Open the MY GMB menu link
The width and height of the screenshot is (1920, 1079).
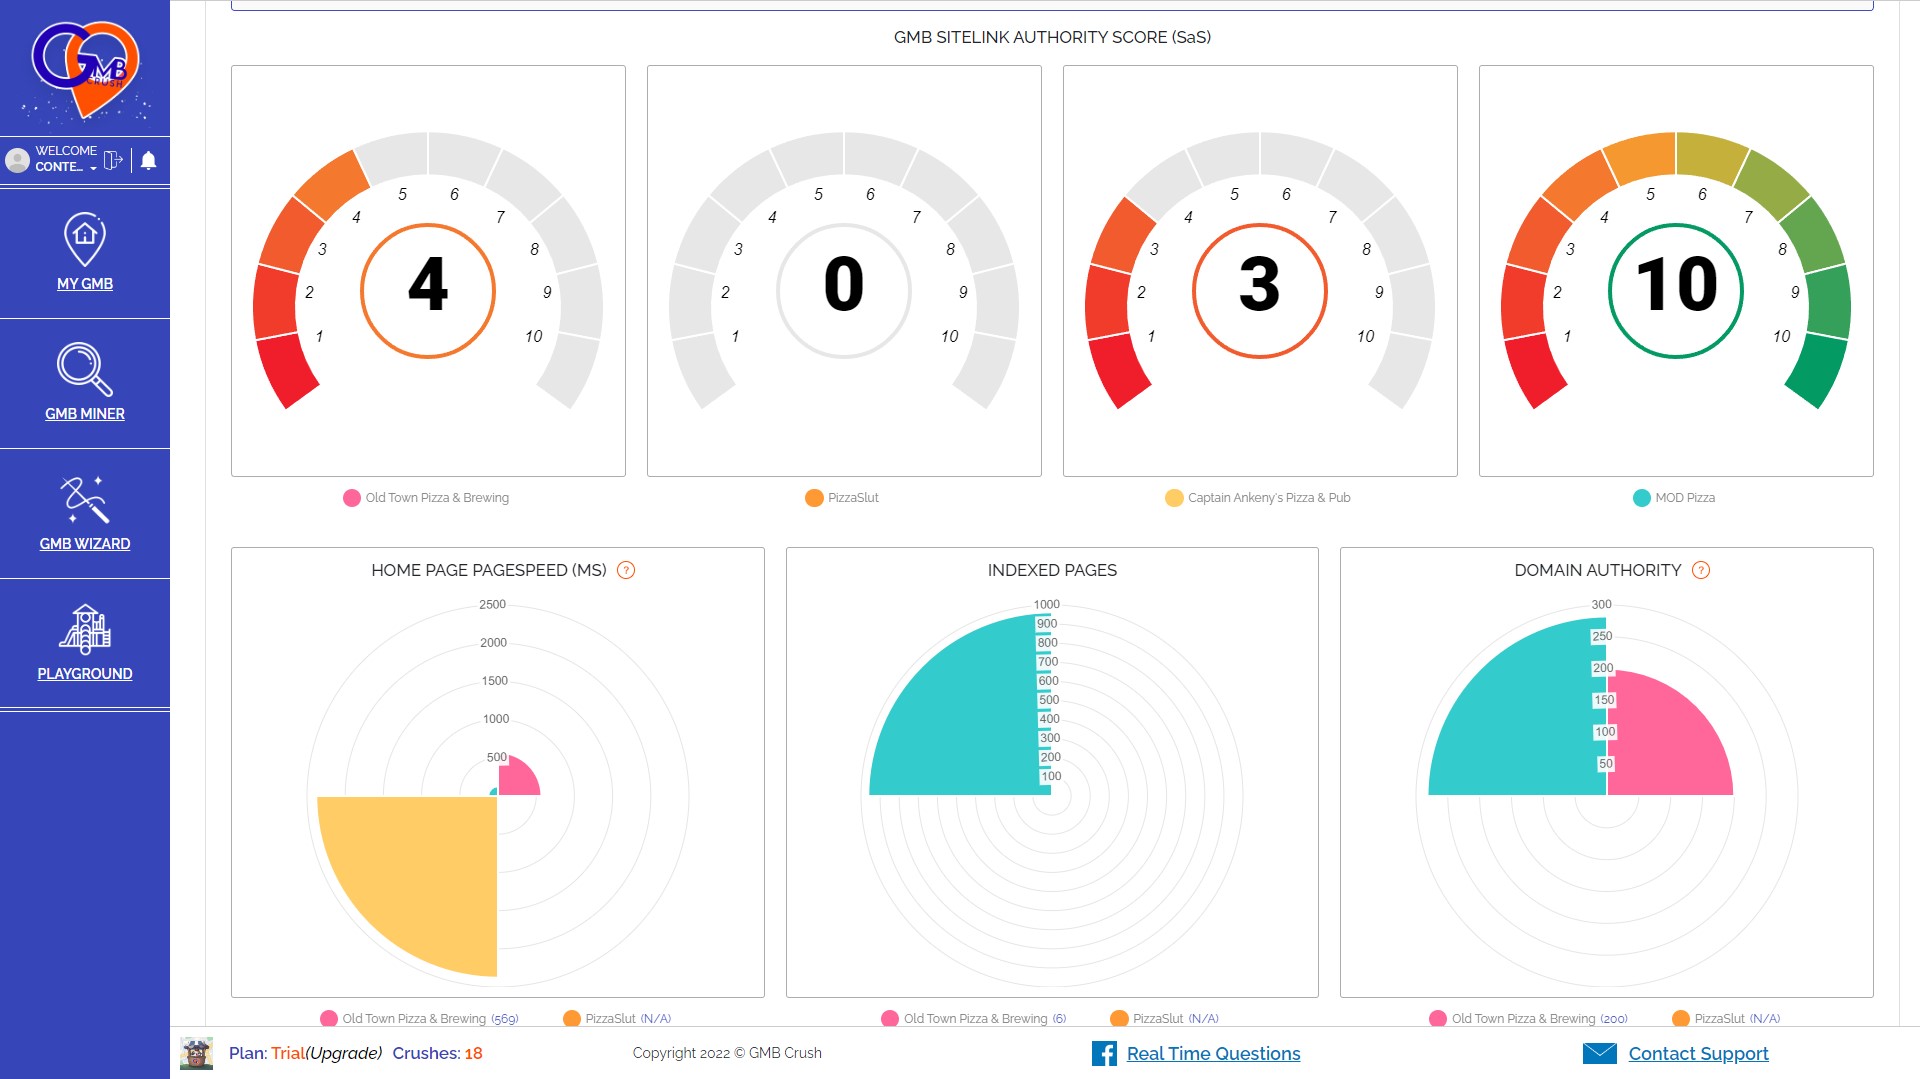coord(85,284)
